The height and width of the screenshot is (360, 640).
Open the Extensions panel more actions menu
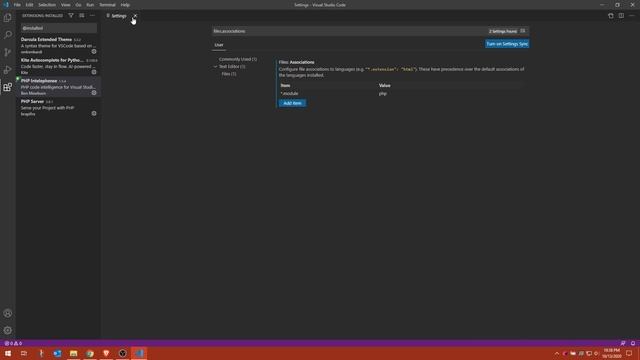(92, 16)
